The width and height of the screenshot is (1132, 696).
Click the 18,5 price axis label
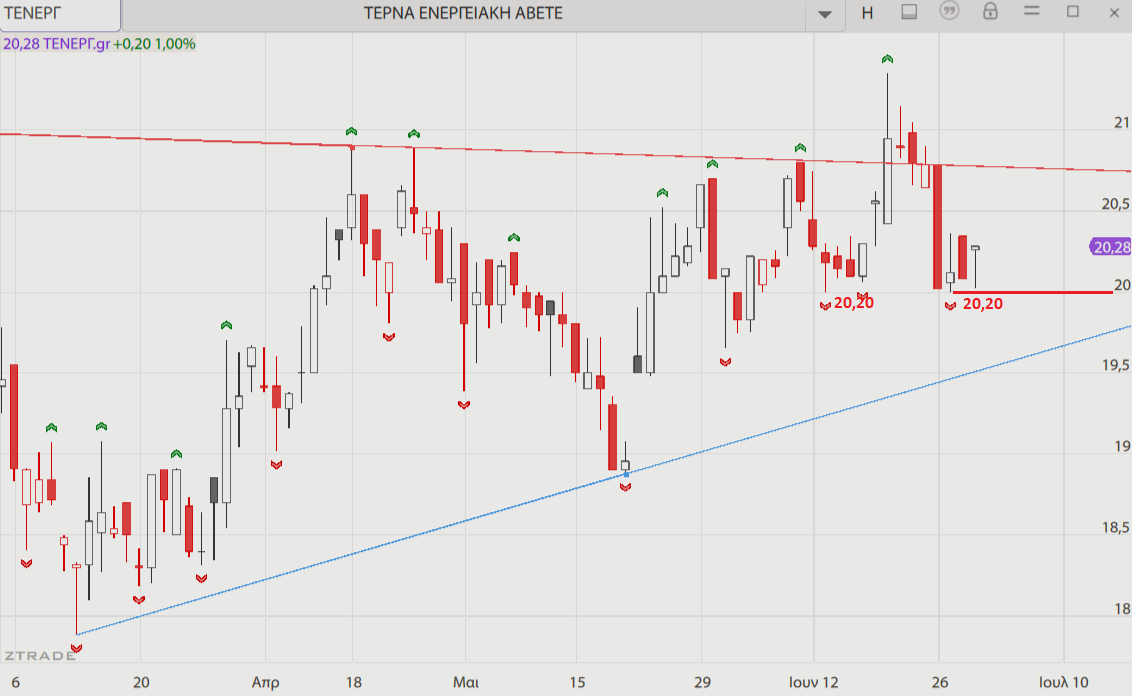(1115, 528)
